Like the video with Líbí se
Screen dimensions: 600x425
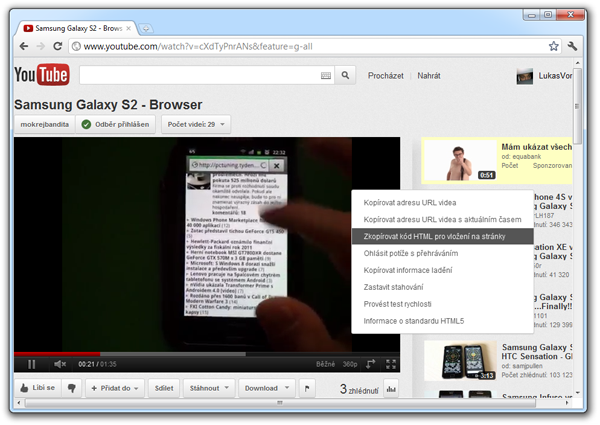pos(38,388)
